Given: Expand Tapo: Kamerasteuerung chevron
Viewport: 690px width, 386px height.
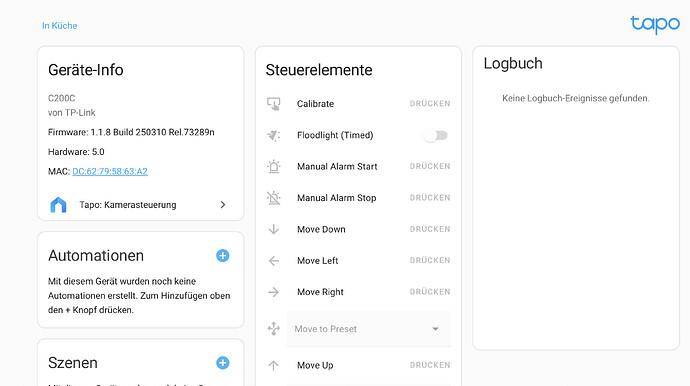Looking at the screenshot, I should (x=223, y=205).
